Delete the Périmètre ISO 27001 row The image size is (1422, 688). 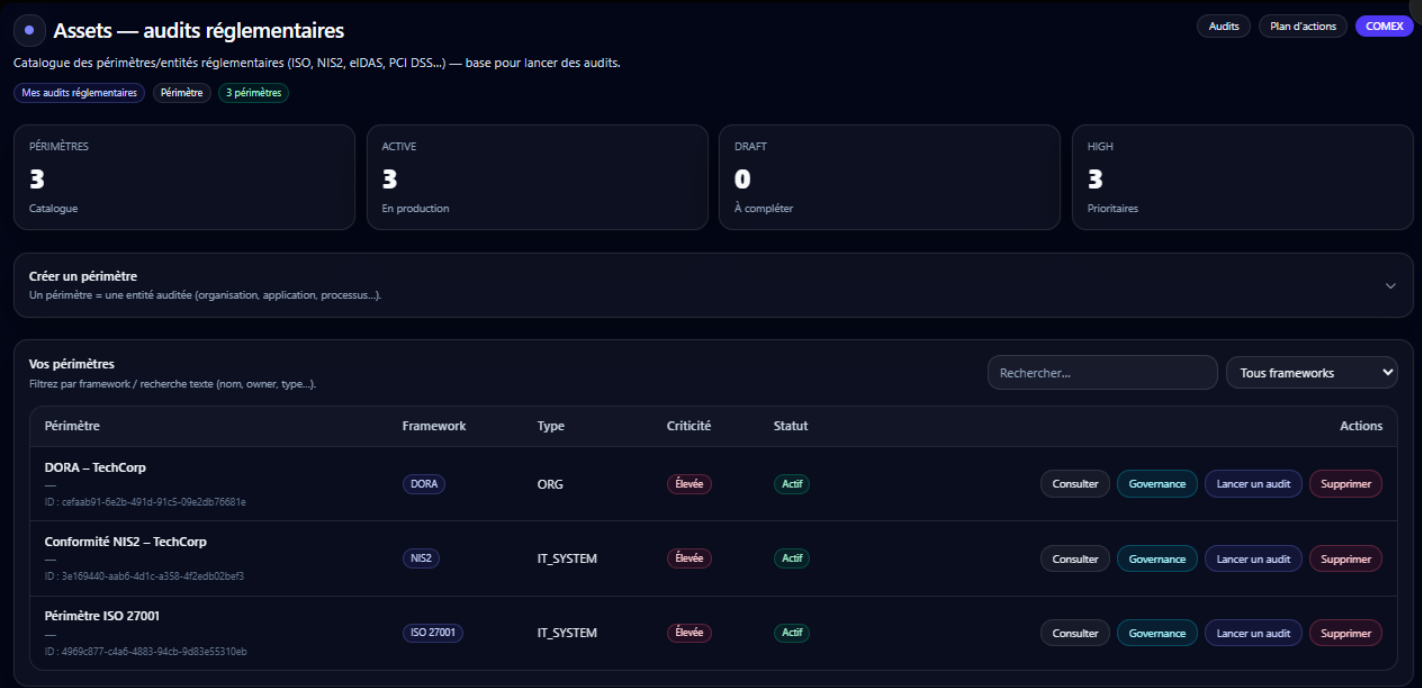(x=1346, y=633)
